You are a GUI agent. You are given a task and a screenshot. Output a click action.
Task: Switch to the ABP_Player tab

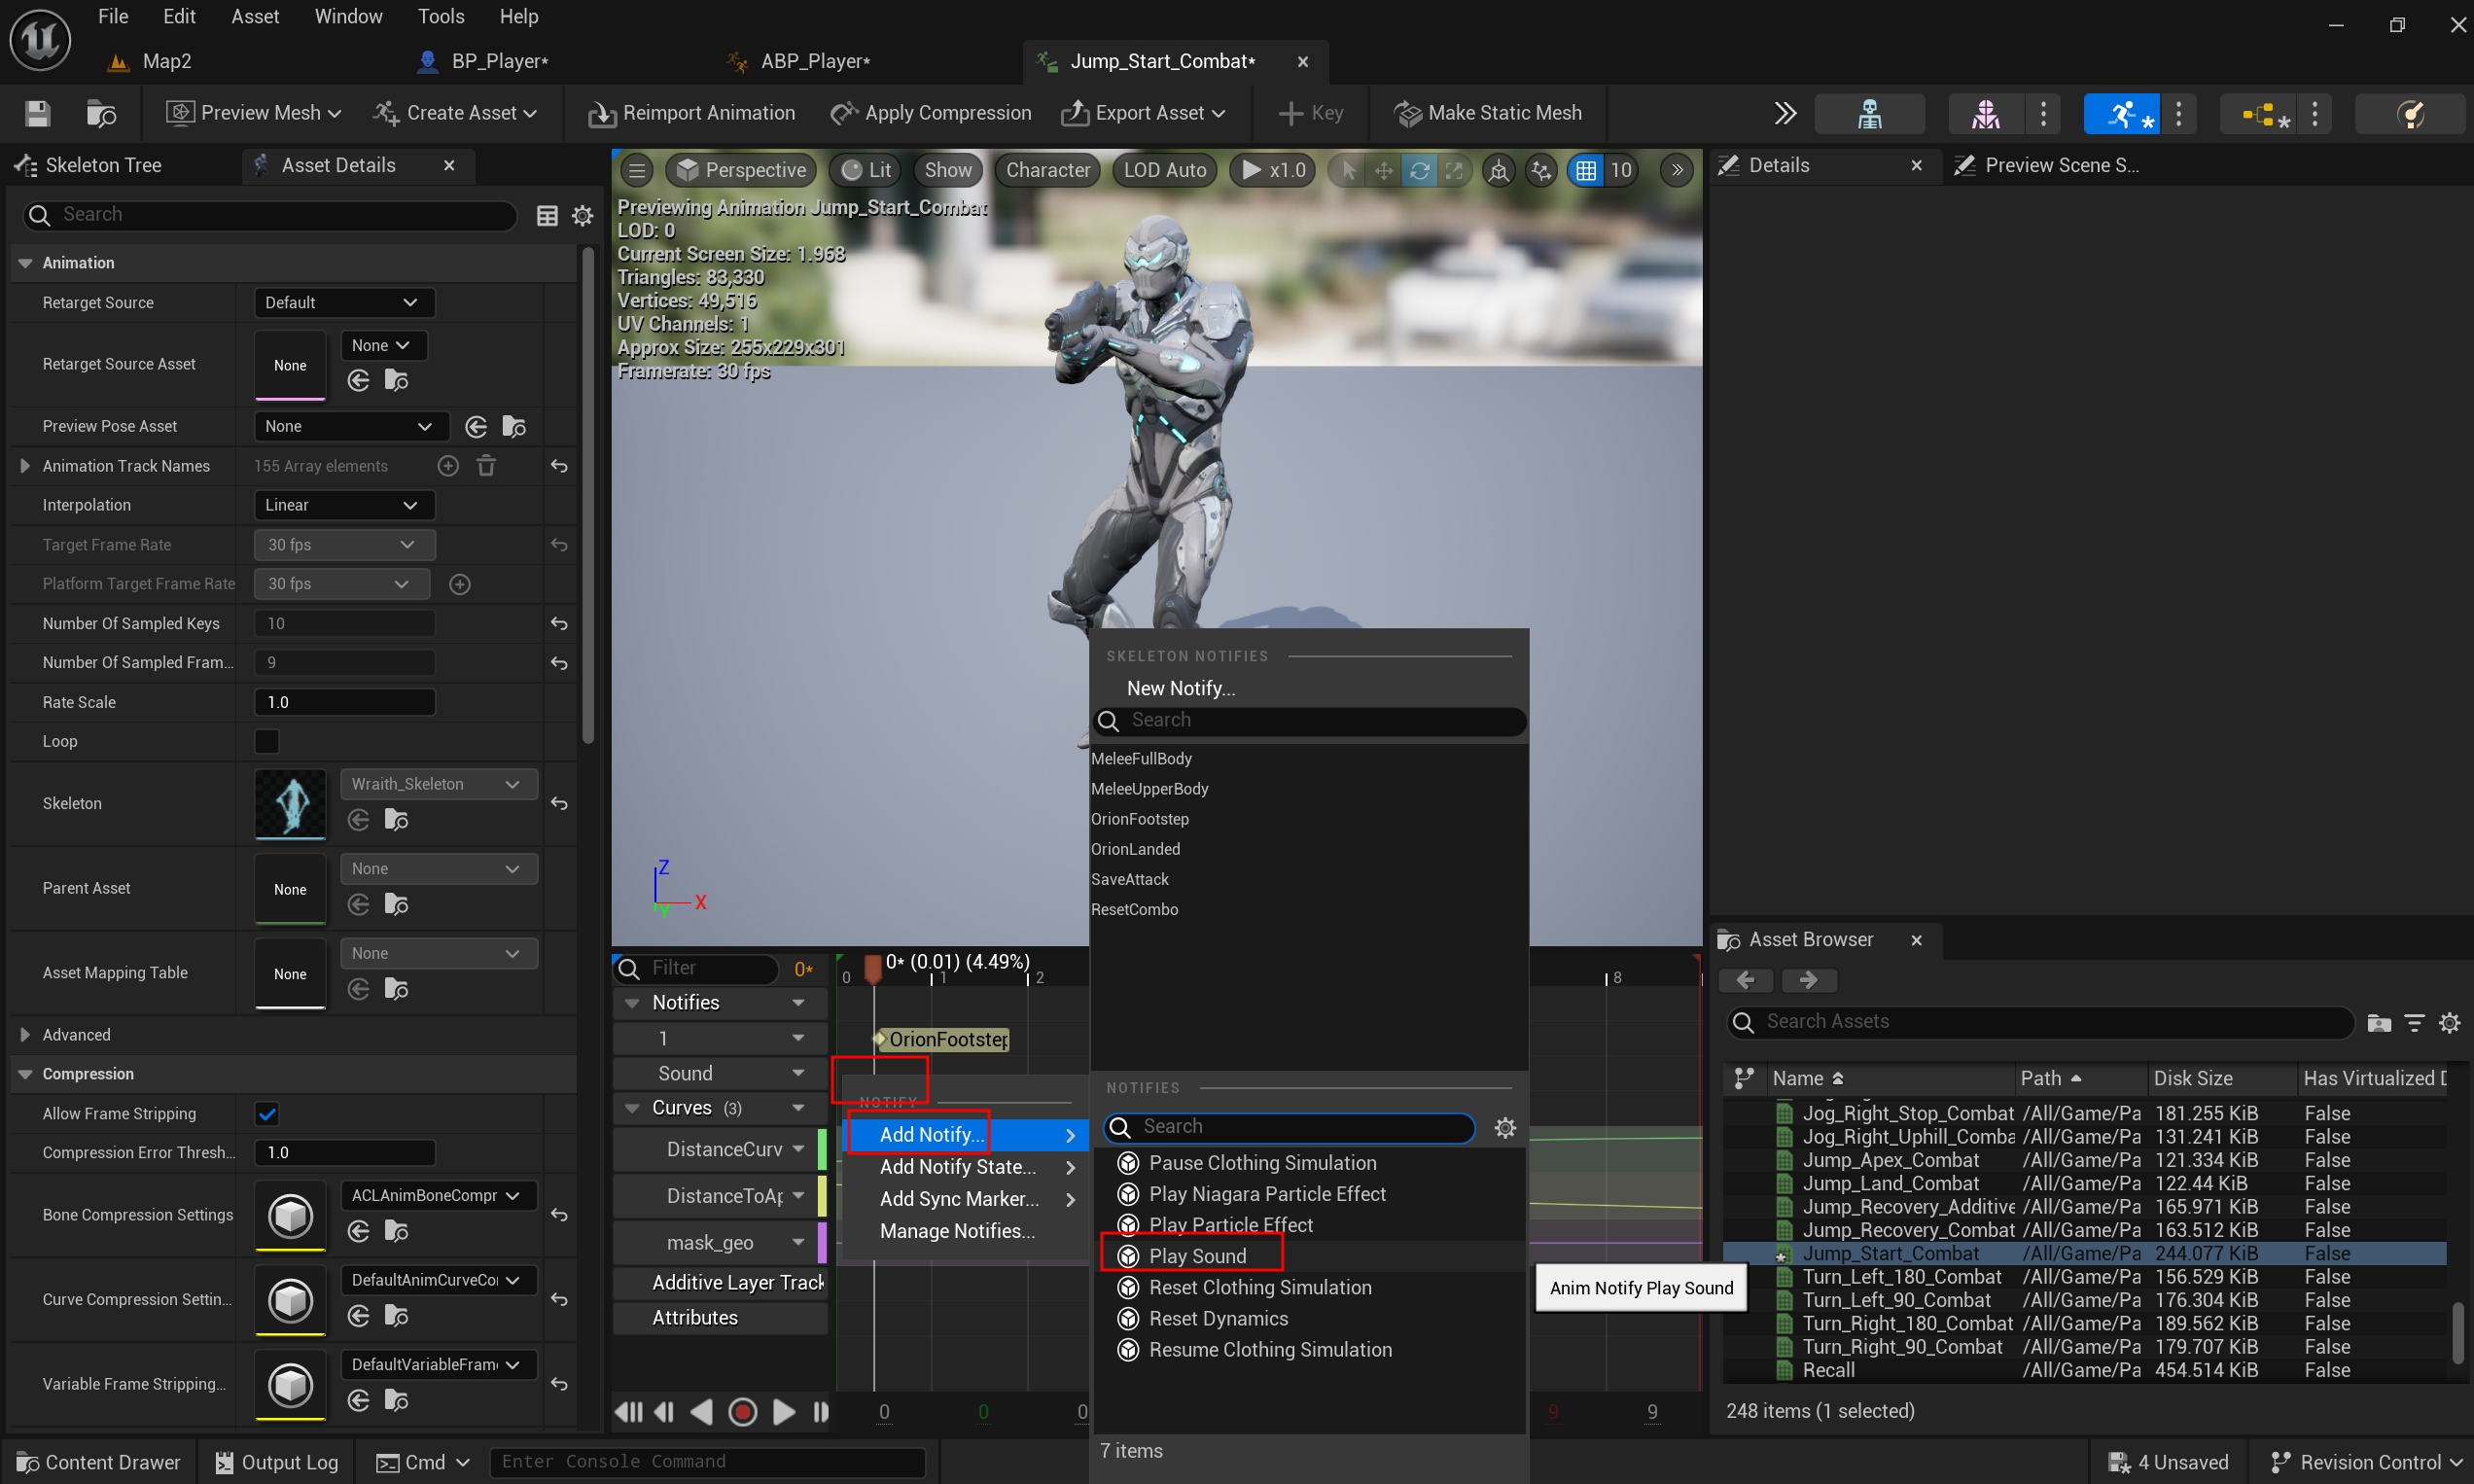point(814,61)
